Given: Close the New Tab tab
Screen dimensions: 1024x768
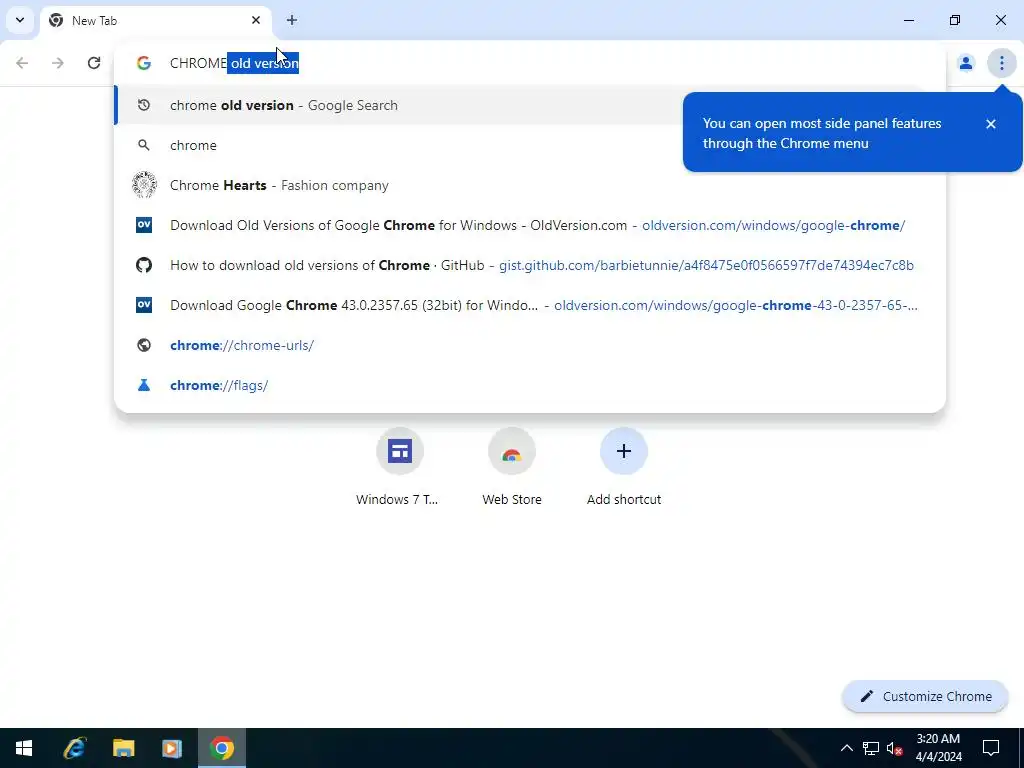Looking at the screenshot, I should click(x=256, y=20).
